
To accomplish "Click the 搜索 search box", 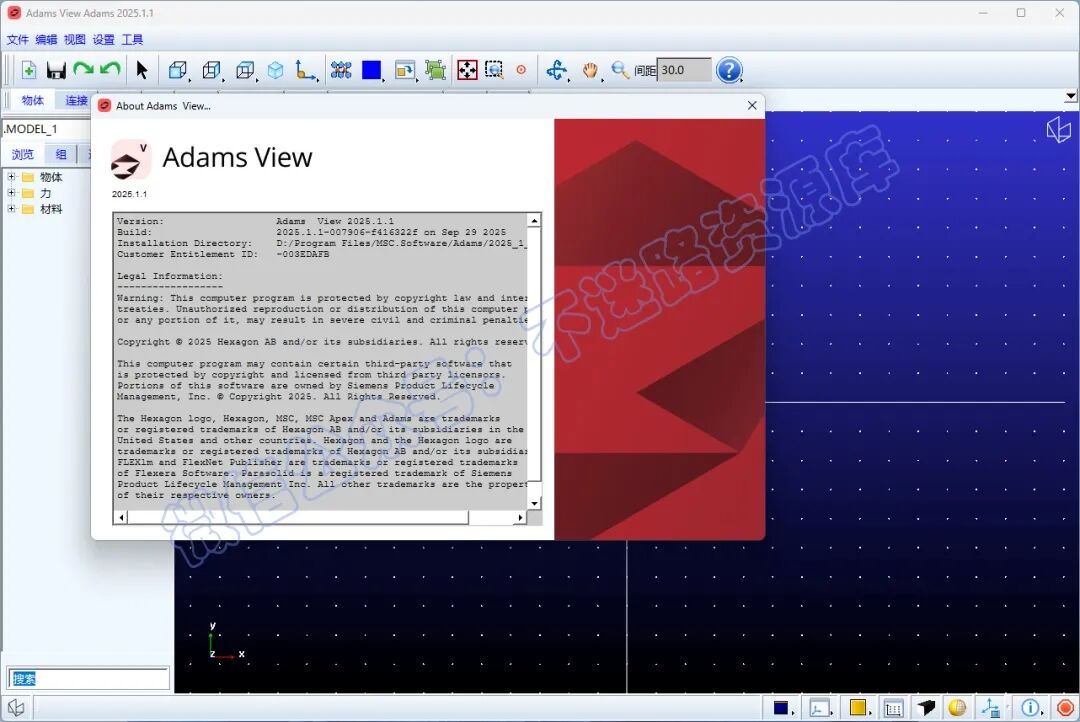I will point(88,679).
